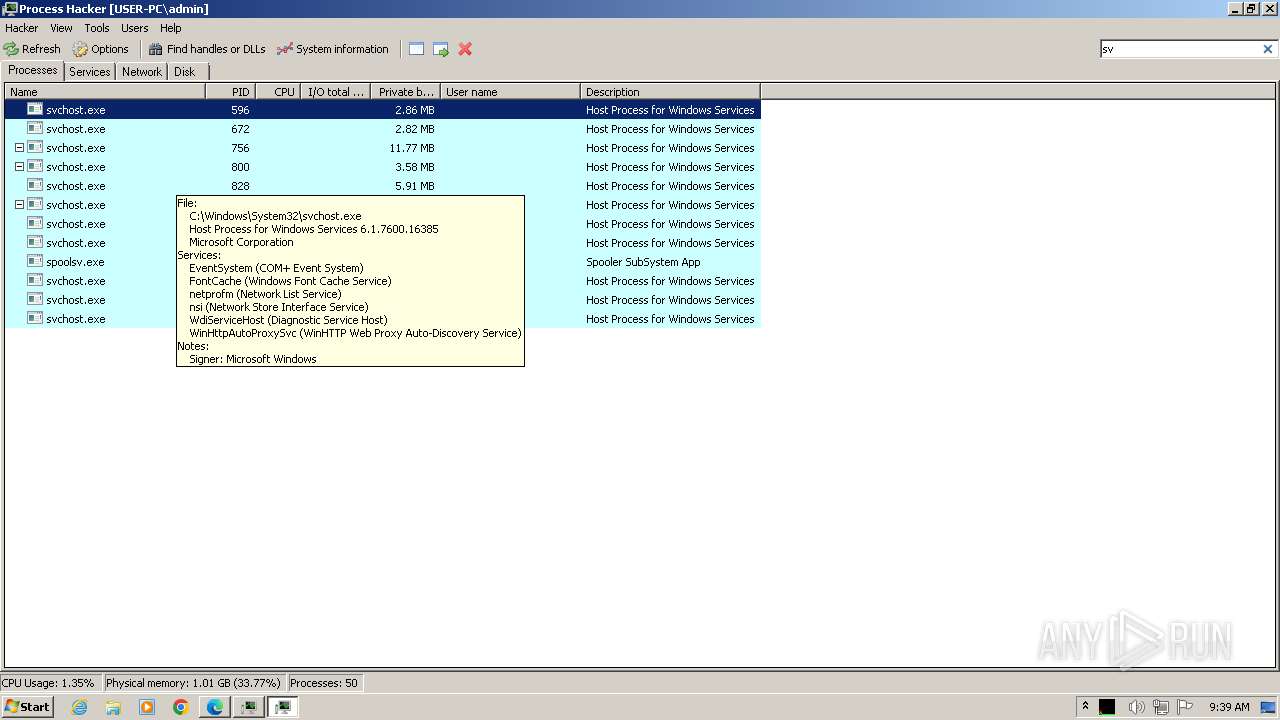Switch to the Processes tab
The image size is (1280, 720).
(33, 71)
